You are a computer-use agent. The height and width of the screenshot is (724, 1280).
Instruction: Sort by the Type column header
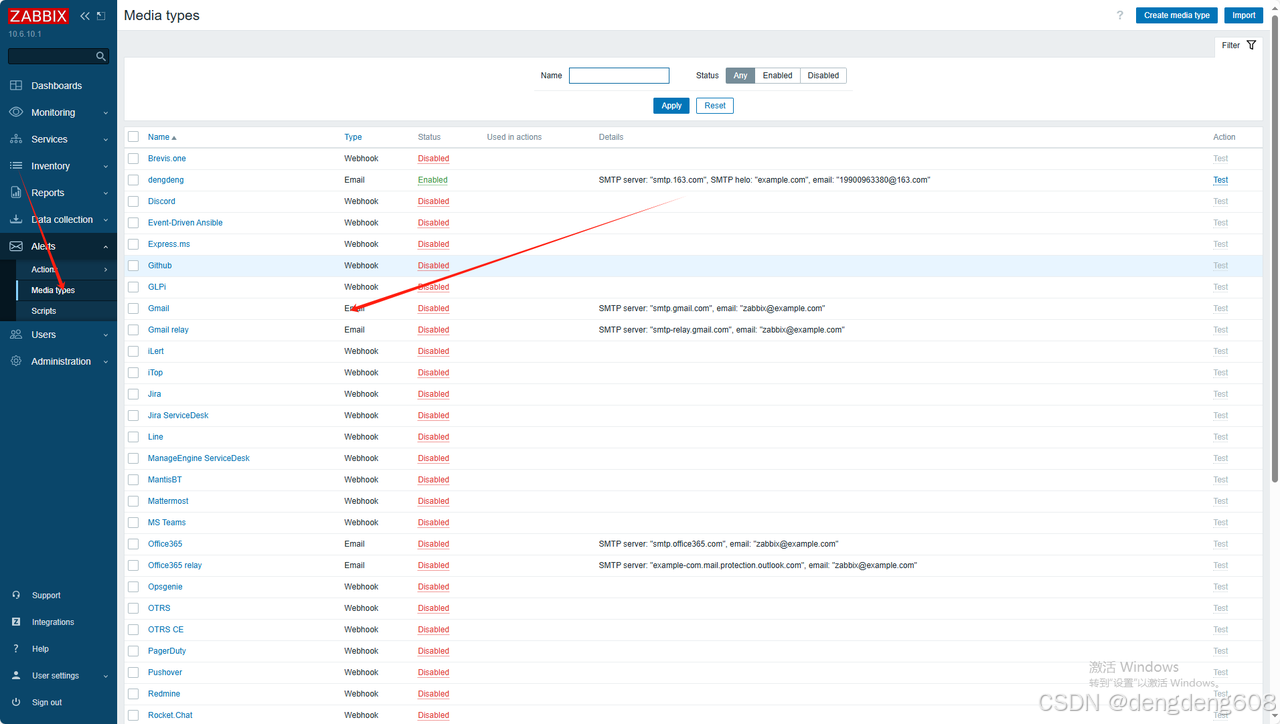[353, 137]
